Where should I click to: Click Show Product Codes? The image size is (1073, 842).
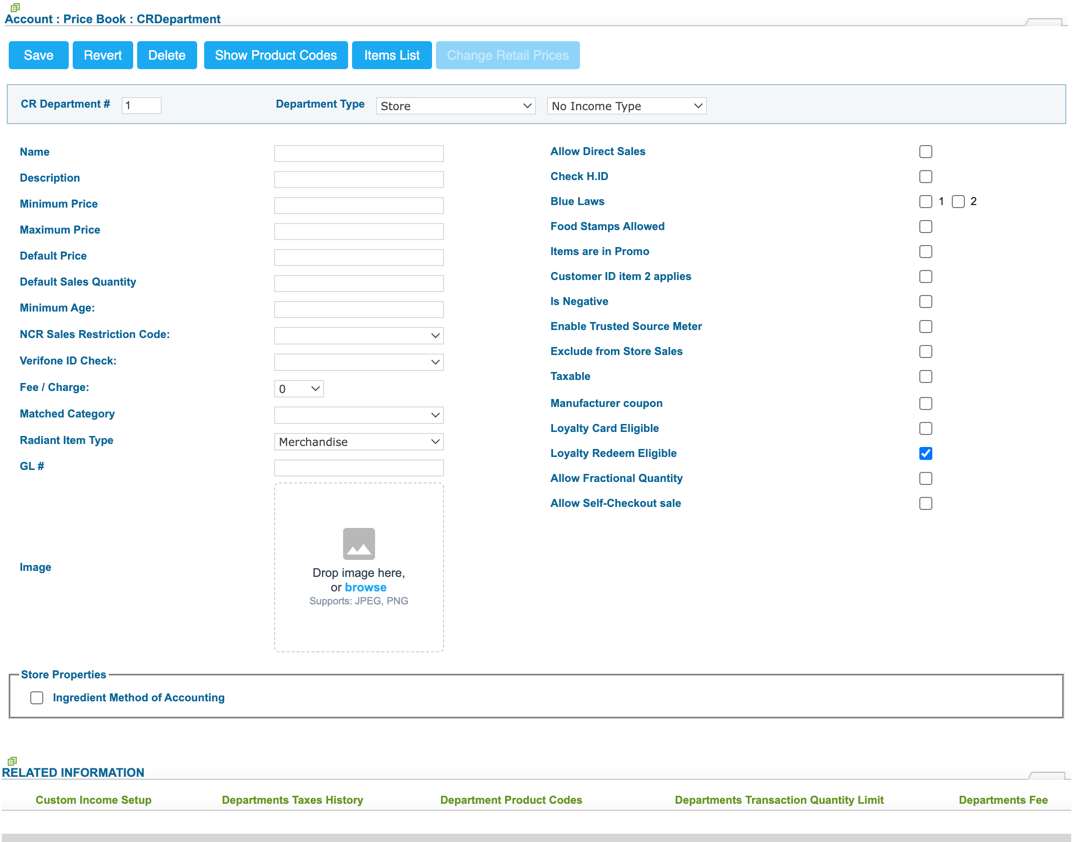275,55
